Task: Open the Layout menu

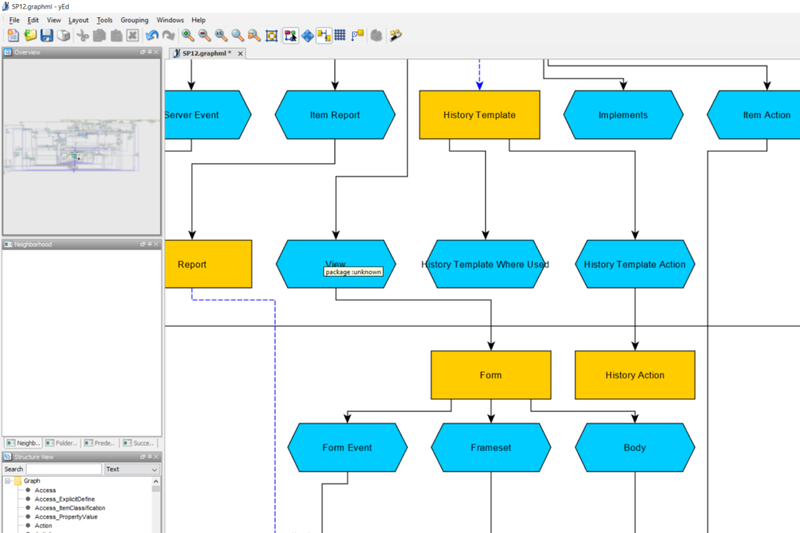Action: point(78,20)
